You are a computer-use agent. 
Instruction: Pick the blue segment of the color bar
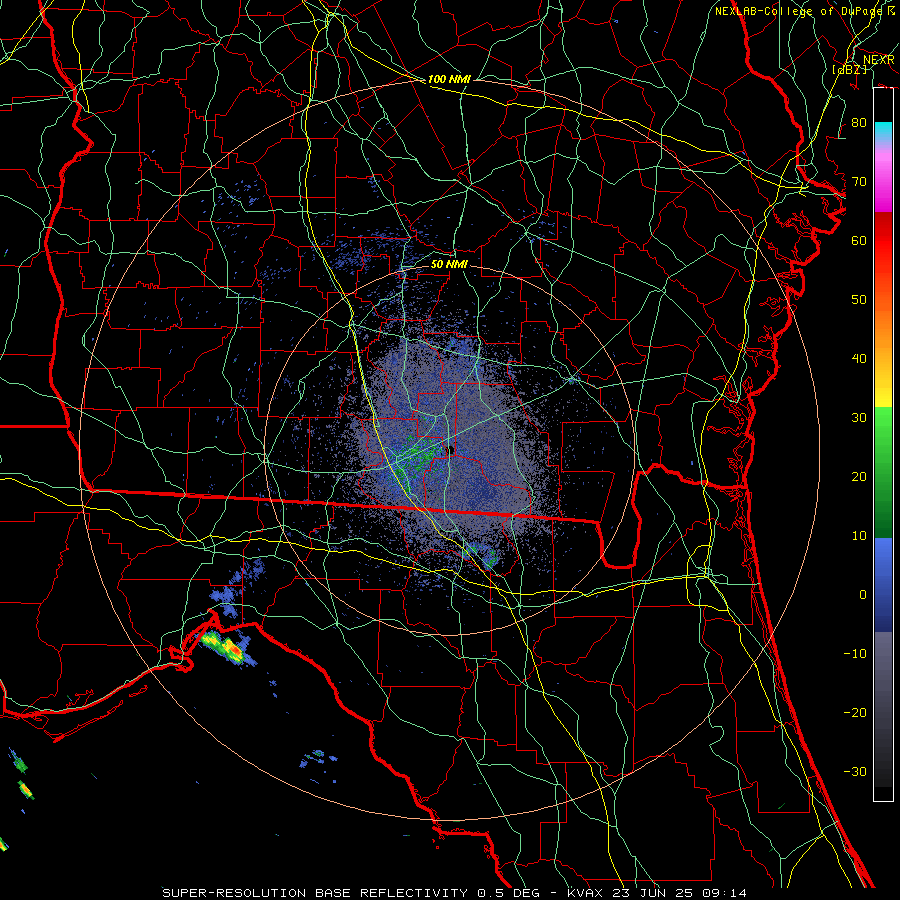pyautogui.click(x=883, y=584)
